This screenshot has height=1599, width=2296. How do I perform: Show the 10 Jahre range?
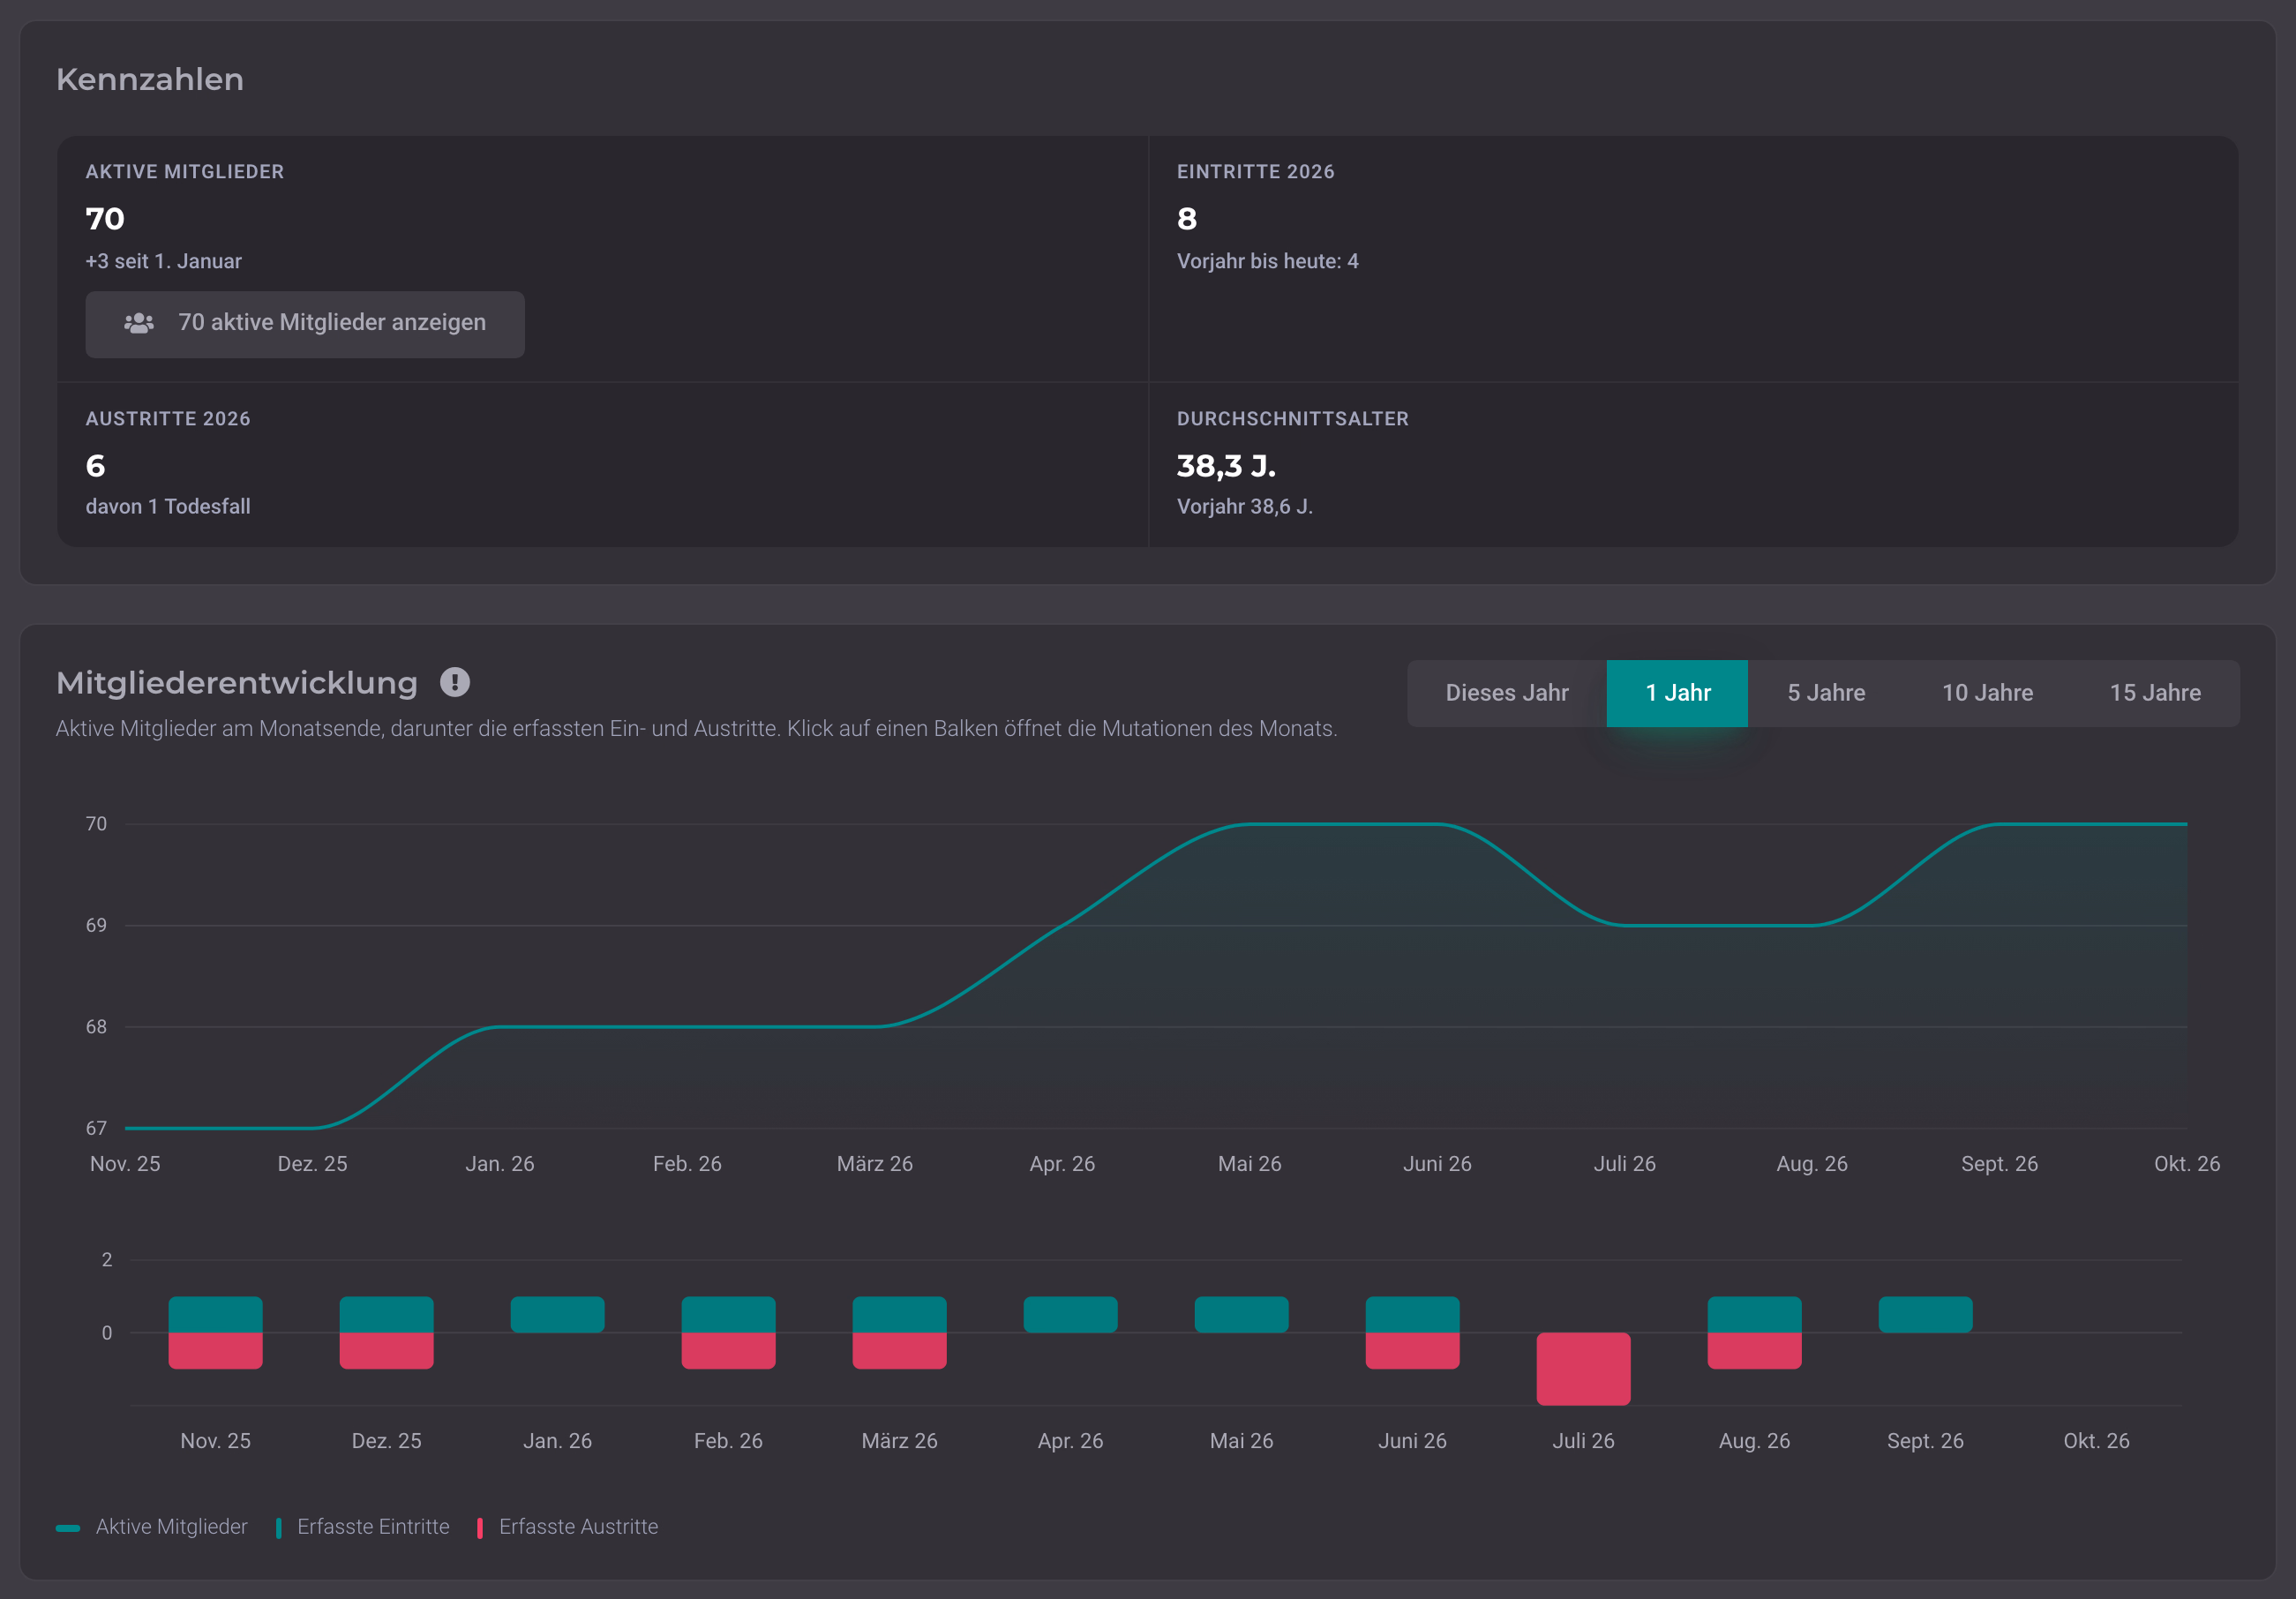pyautogui.click(x=1987, y=693)
